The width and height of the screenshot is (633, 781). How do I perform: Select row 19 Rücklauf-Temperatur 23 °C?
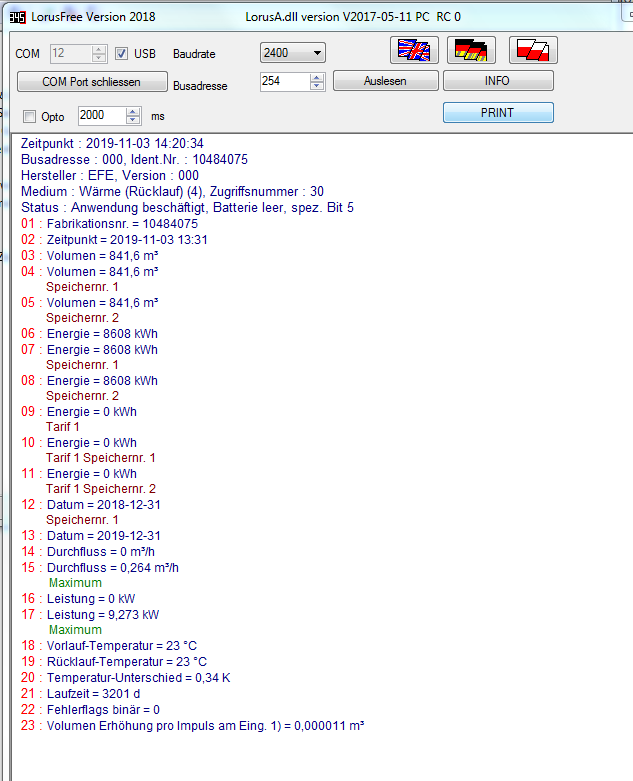114,662
